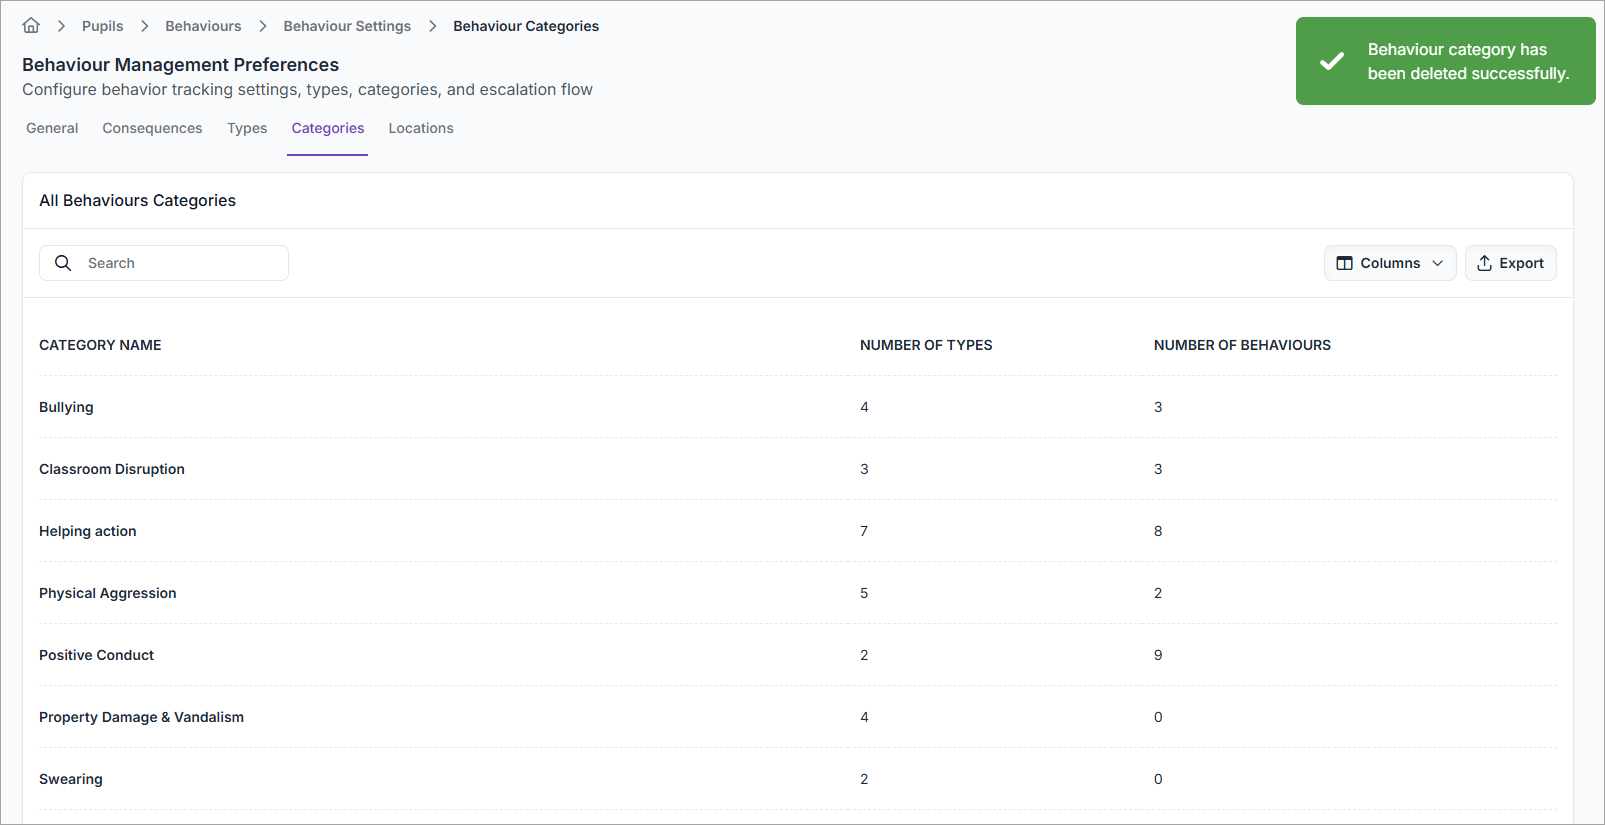Go to the Locations tab
Image resolution: width=1605 pixels, height=825 pixels.
(x=421, y=128)
